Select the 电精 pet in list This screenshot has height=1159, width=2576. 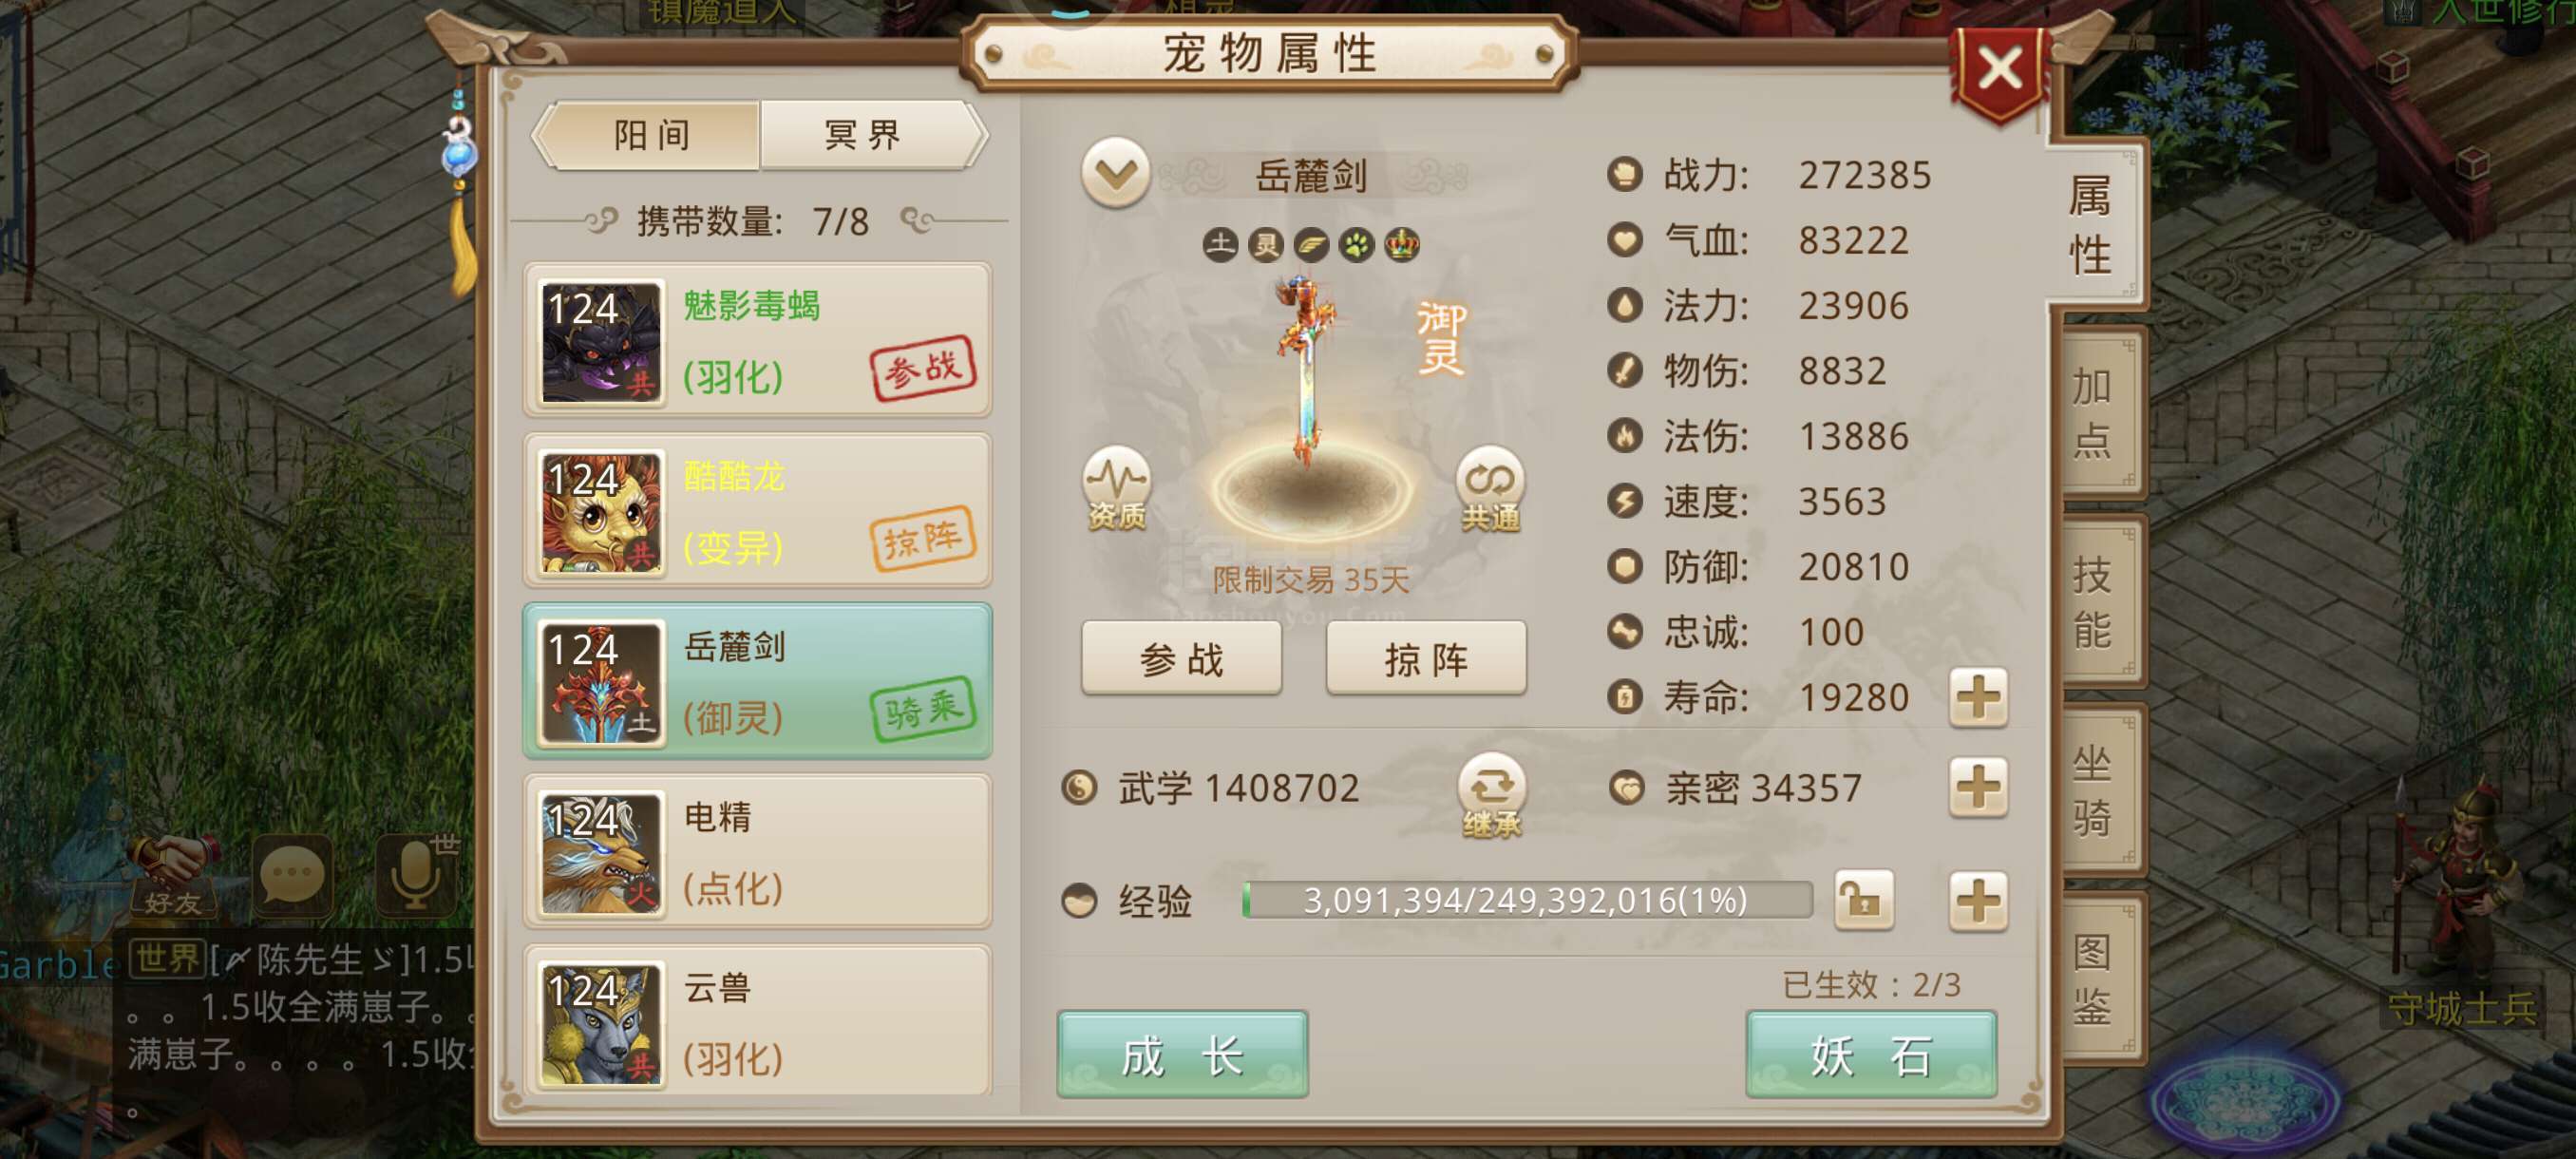pyautogui.click(x=757, y=852)
